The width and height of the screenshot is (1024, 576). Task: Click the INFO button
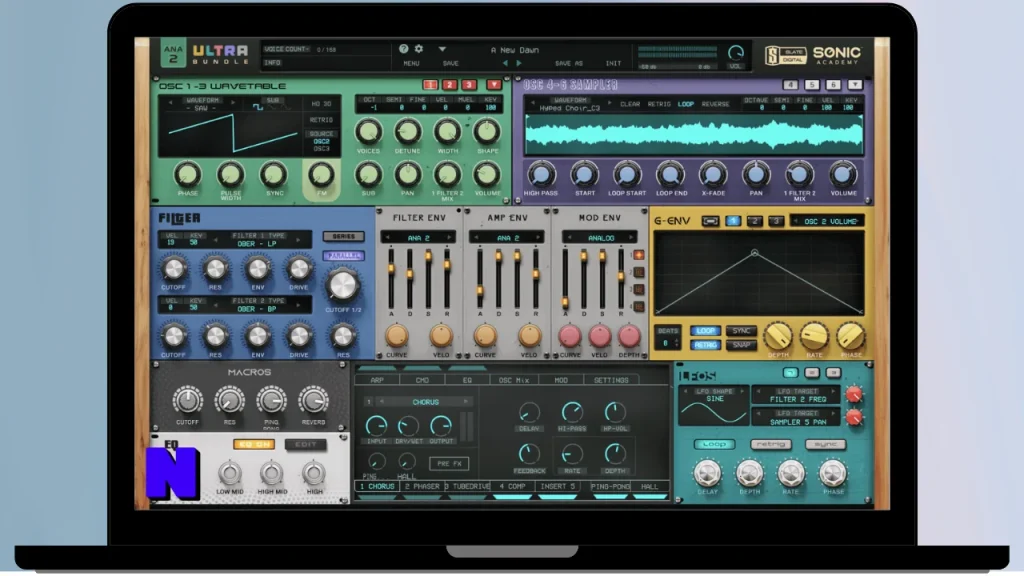click(x=272, y=63)
